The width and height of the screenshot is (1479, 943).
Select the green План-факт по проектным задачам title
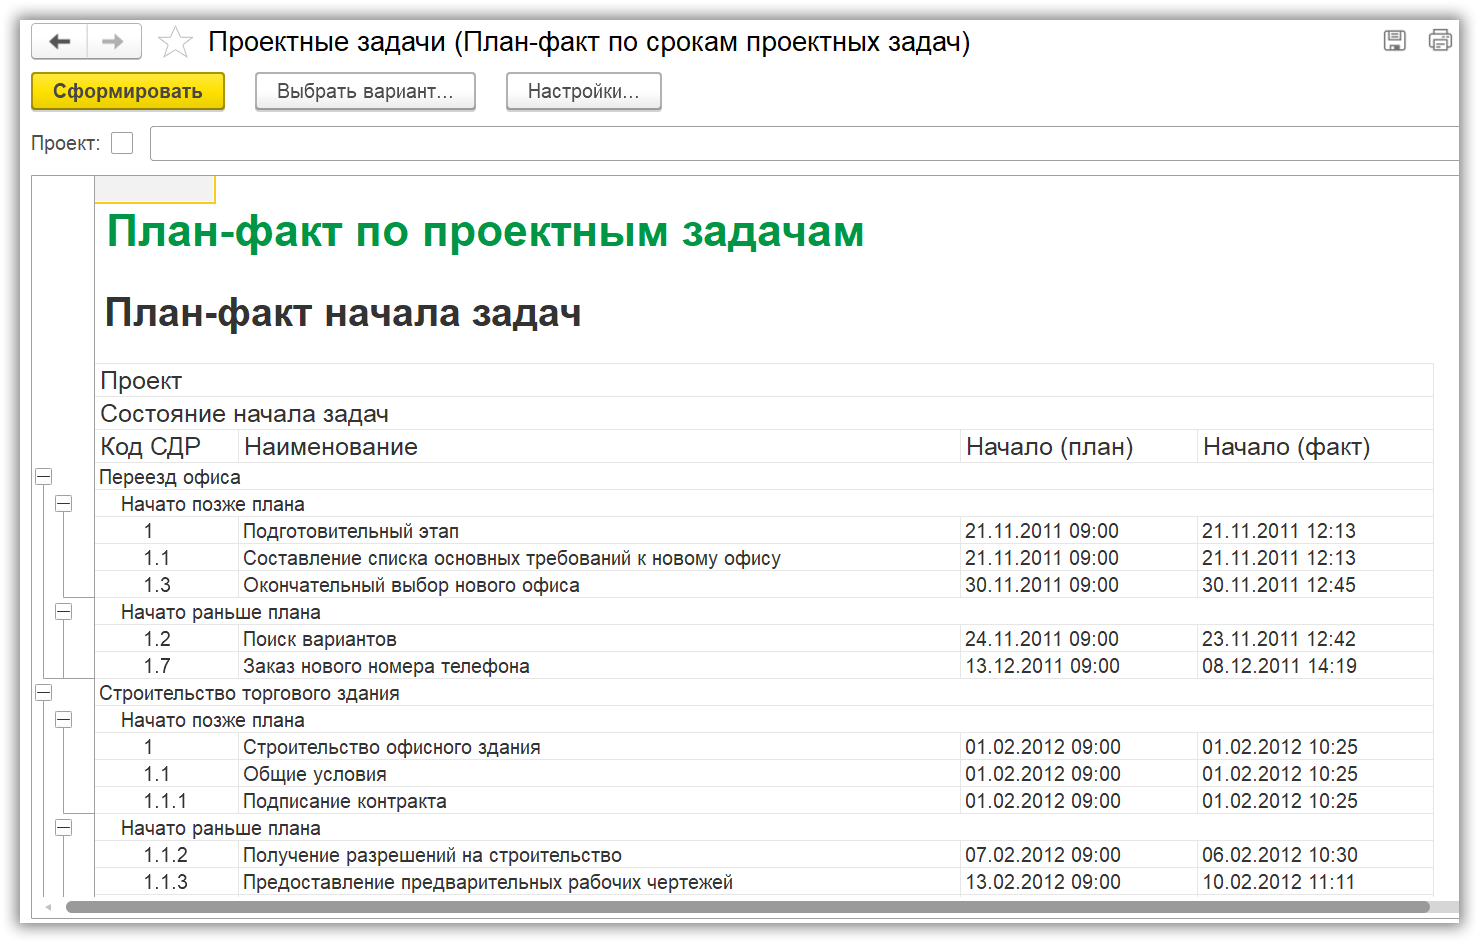486,232
